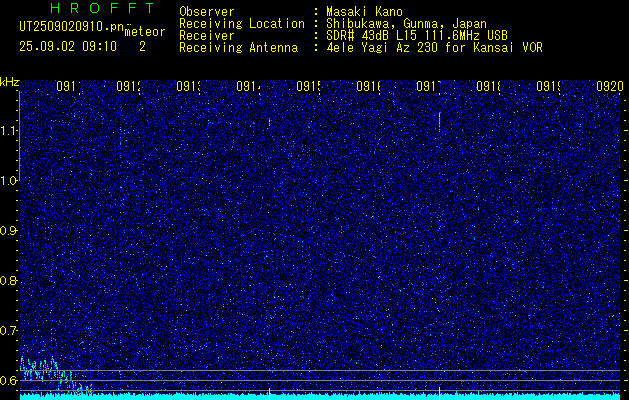Click the meteor count number 2
629x400 pixels.
[142, 47]
